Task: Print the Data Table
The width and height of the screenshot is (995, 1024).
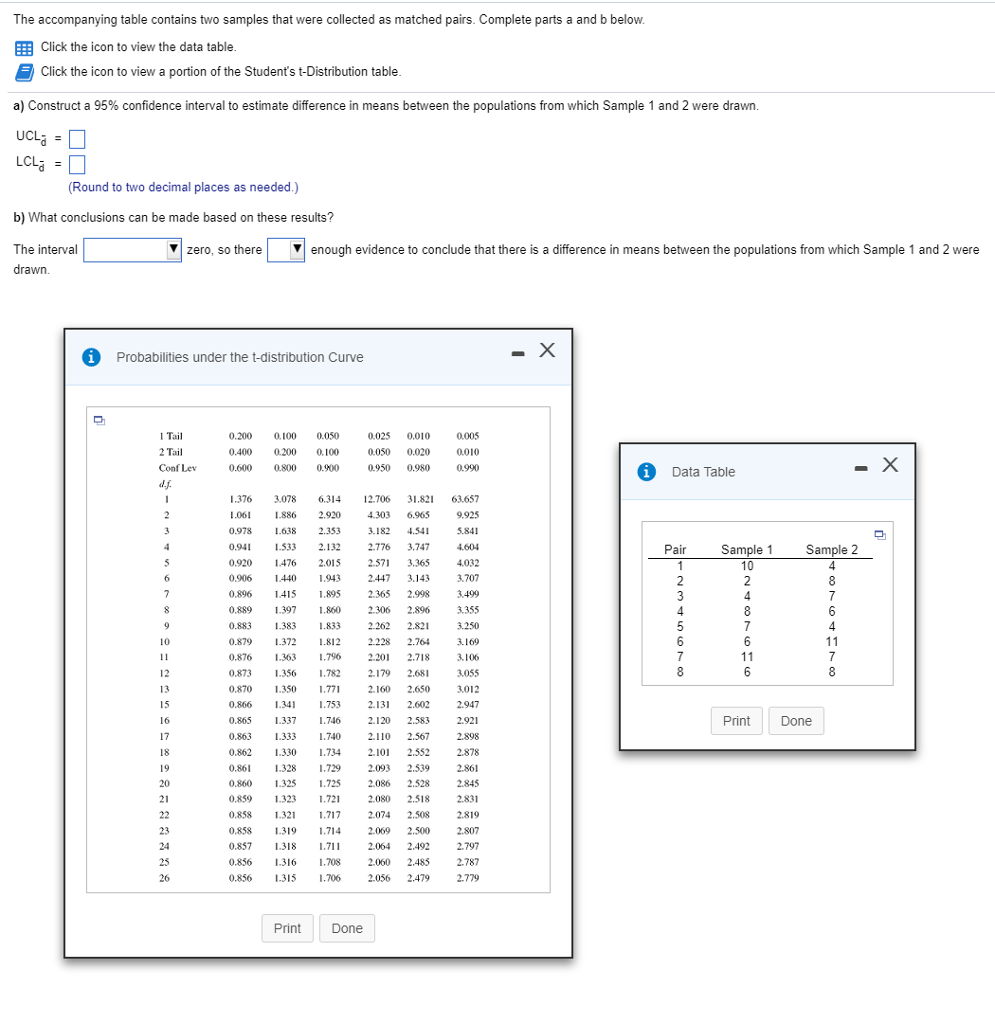Action: coord(736,721)
